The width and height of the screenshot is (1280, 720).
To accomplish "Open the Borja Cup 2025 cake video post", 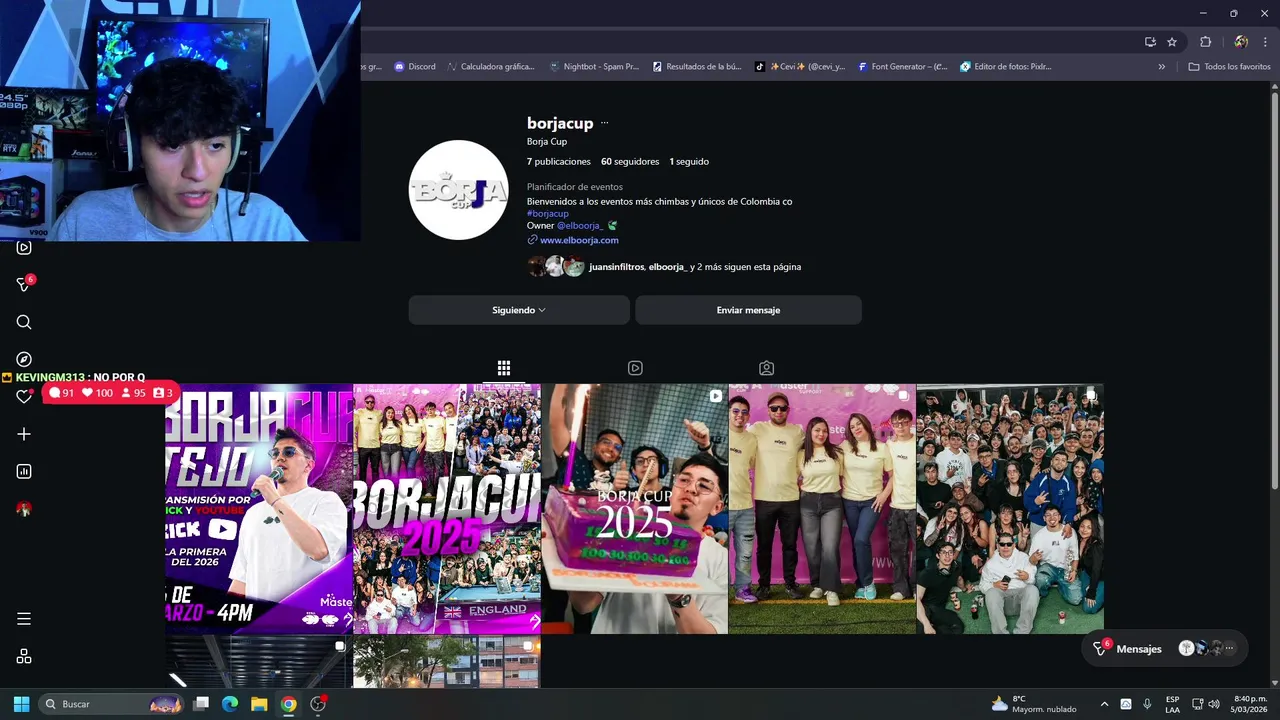I will [x=635, y=509].
